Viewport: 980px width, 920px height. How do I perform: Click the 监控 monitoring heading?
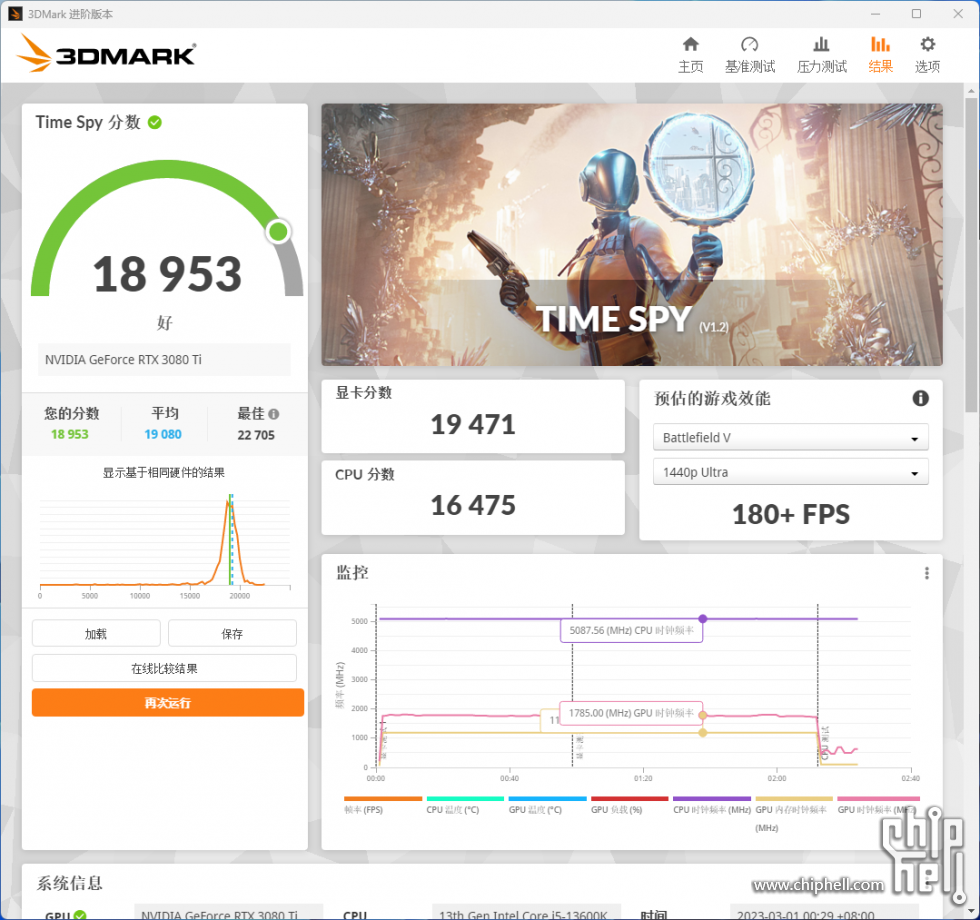click(352, 572)
